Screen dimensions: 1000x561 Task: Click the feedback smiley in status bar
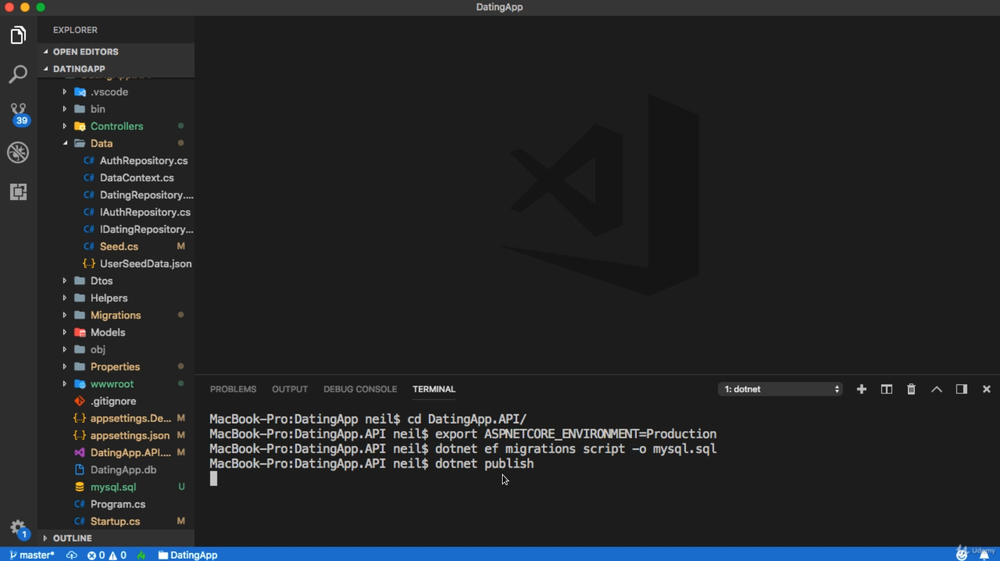(961, 555)
